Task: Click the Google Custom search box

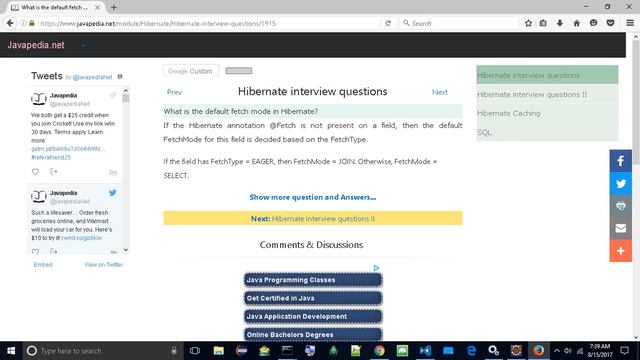Action: 191,71
